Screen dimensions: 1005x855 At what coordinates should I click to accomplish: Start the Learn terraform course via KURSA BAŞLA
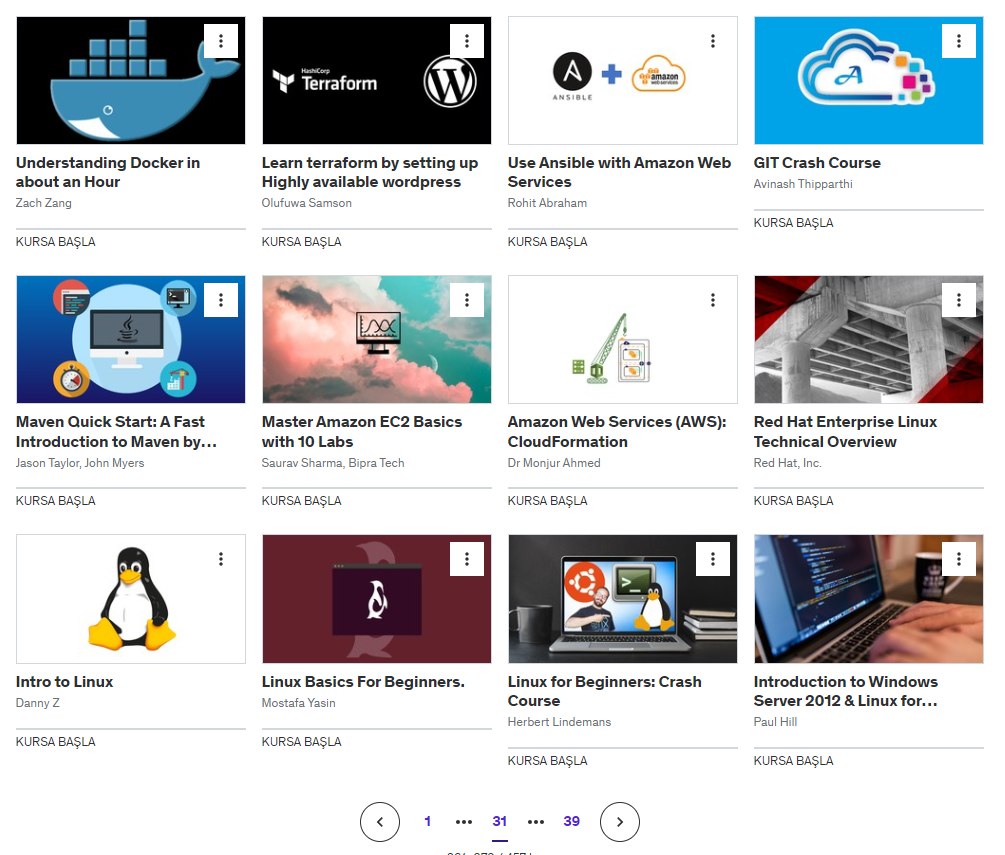[301, 242]
